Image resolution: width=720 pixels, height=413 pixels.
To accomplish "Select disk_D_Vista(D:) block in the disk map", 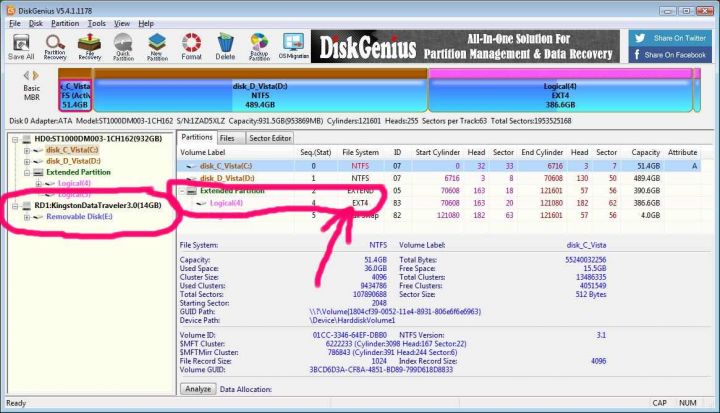I will click(x=260, y=95).
